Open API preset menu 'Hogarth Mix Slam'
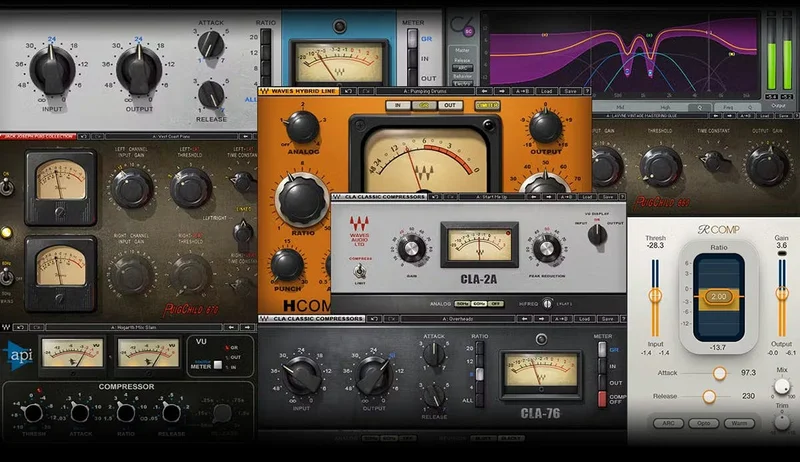Viewport: 800px width, 462px height. click(134, 327)
